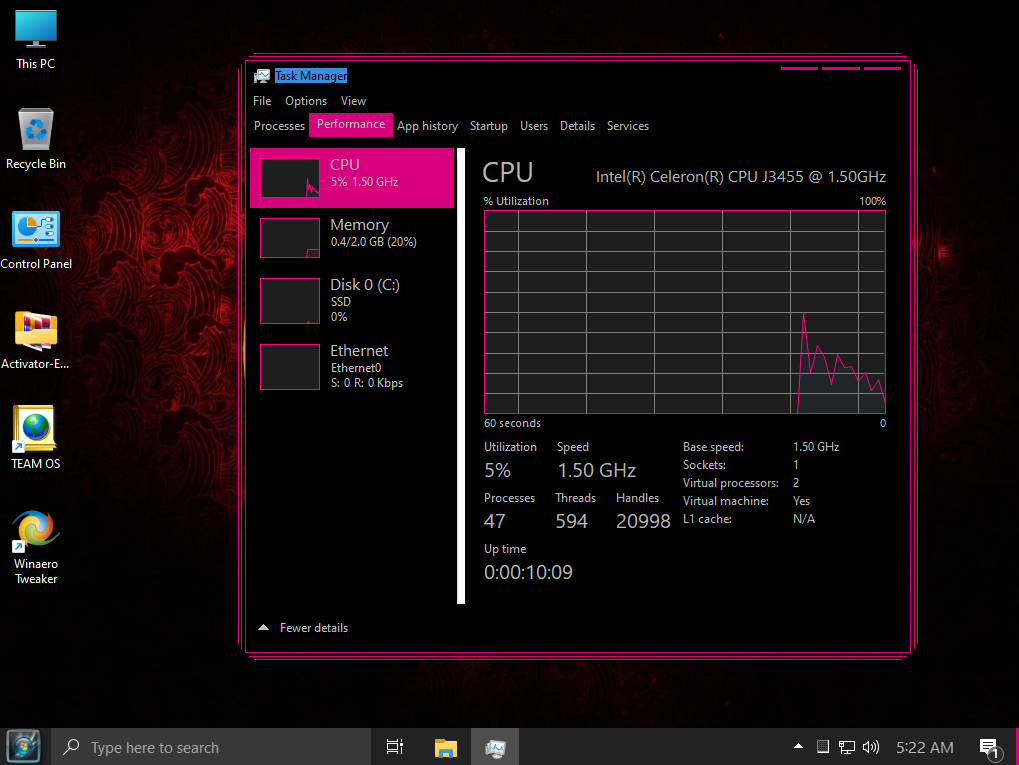This screenshot has width=1019, height=765.
Task: Open This PC desktop icon
Action: pos(36,40)
